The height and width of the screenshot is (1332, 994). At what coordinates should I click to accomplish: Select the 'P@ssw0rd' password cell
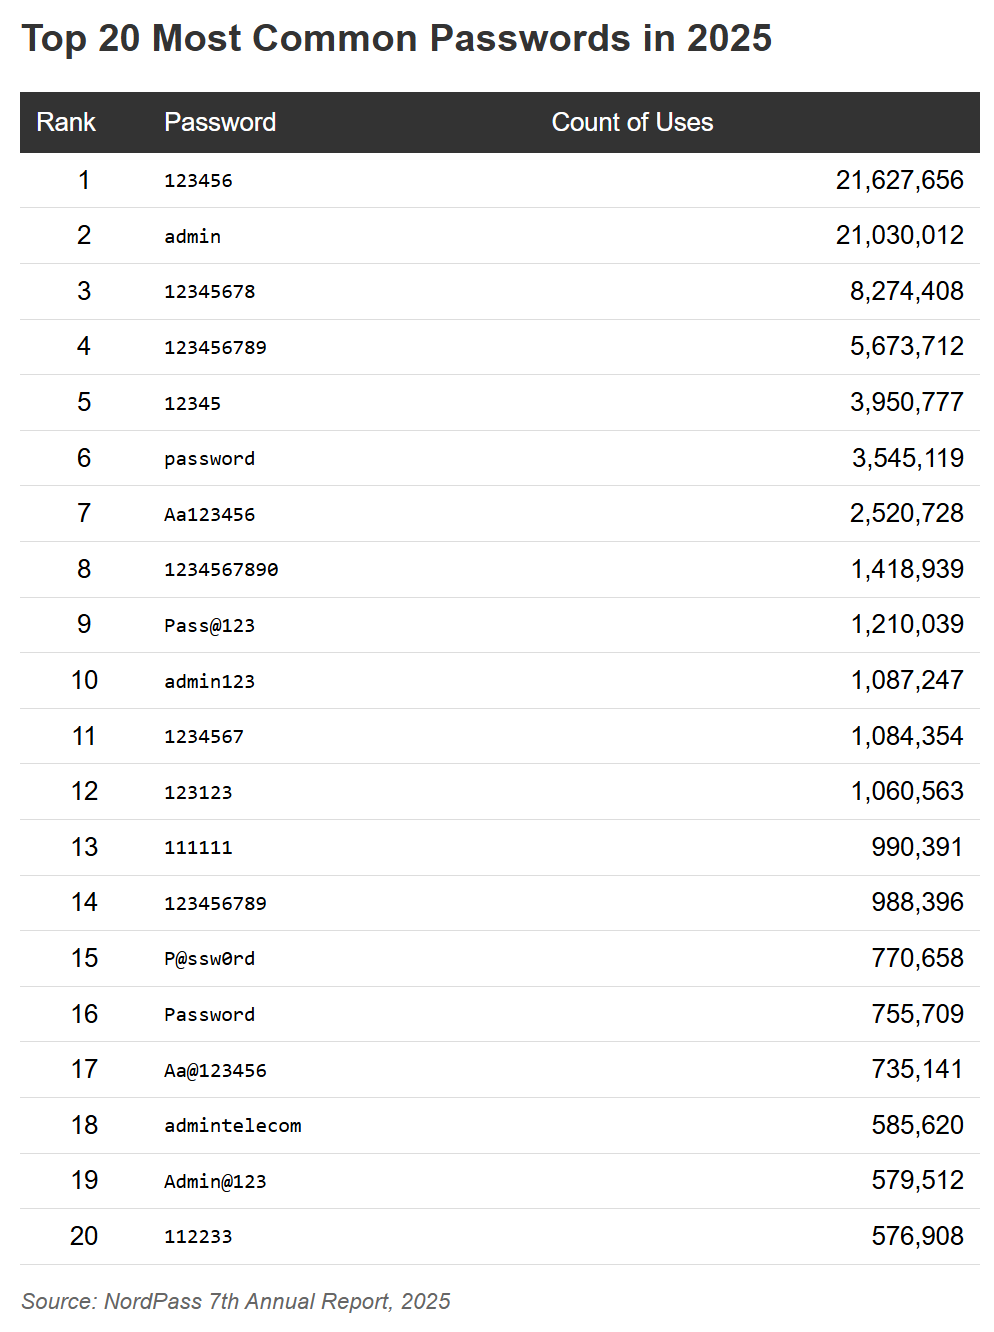(x=210, y=958)
